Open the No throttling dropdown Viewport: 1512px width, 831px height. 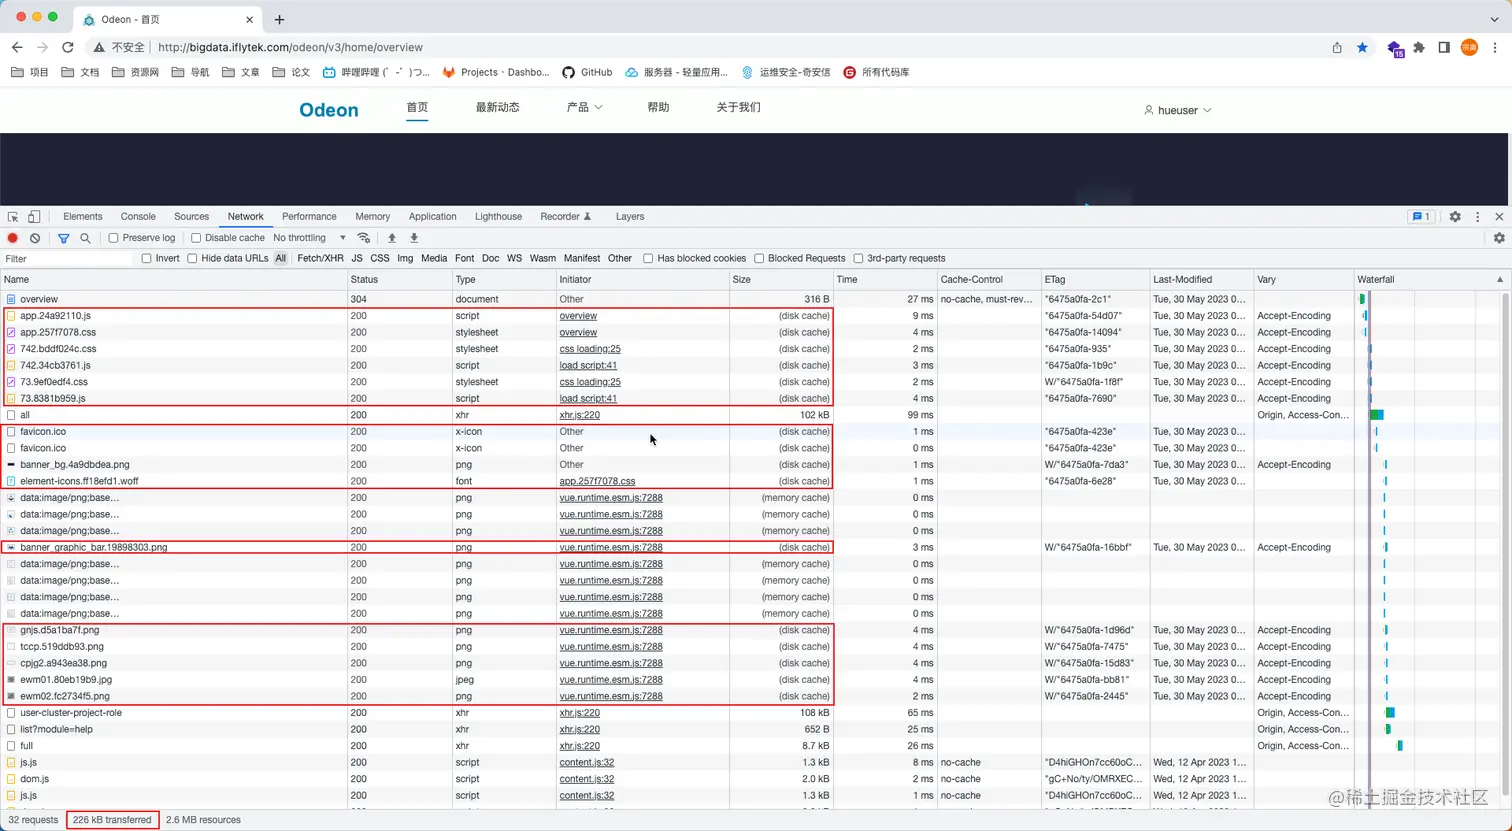click(x=309, y=238)
